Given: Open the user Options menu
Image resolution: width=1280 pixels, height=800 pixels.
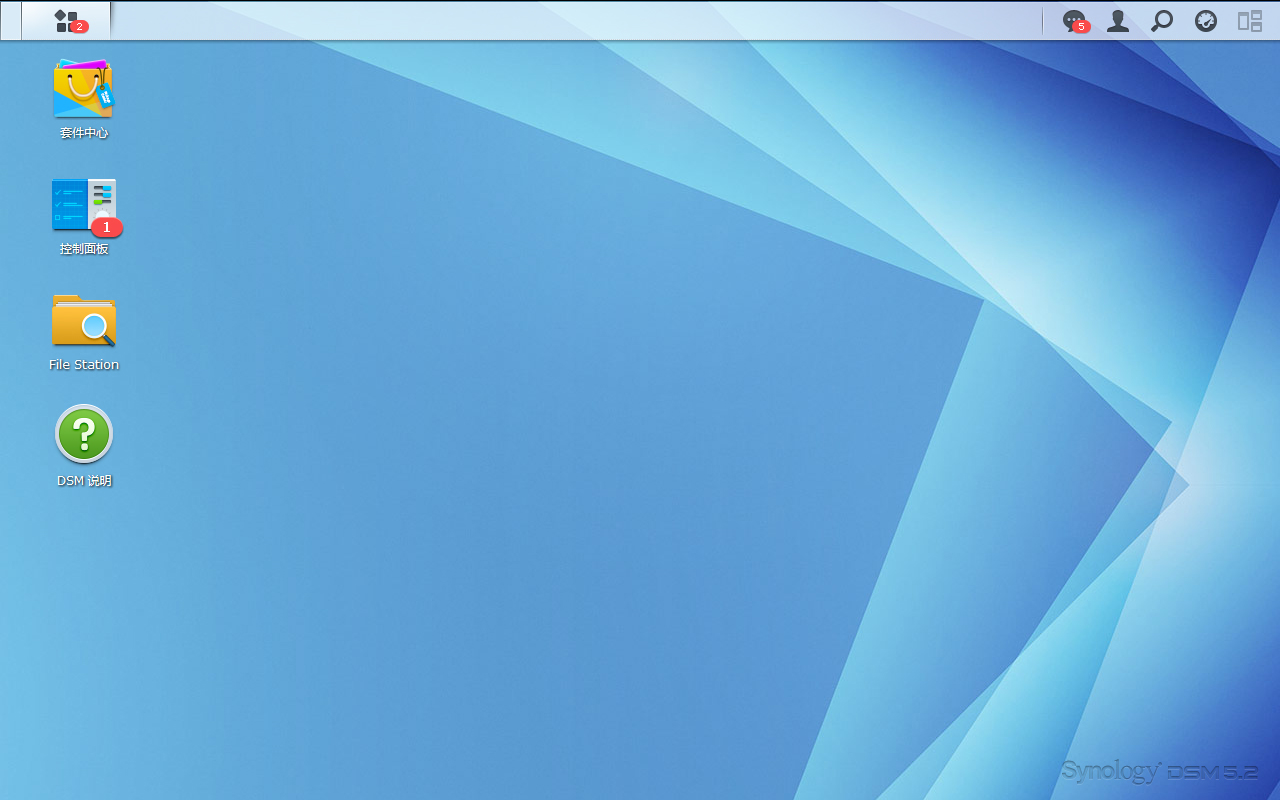Looking at the screenshot, I should [1117, 21].
